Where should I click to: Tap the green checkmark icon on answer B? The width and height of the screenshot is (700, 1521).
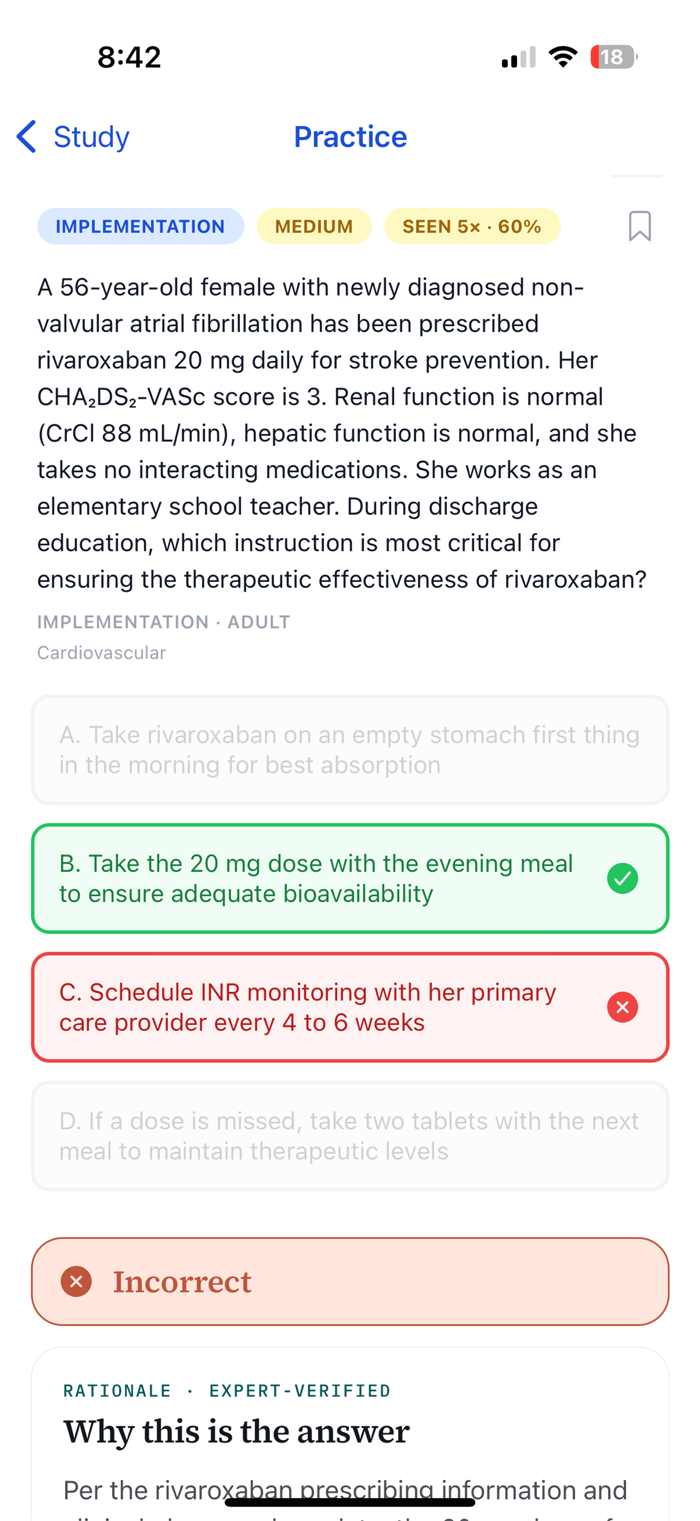pyautogui.click(x=622, y=878)
